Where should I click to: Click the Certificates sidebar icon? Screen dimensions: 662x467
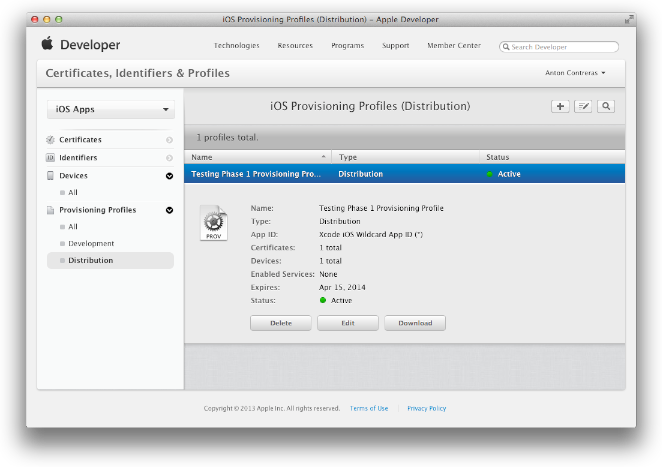point(51,140)
